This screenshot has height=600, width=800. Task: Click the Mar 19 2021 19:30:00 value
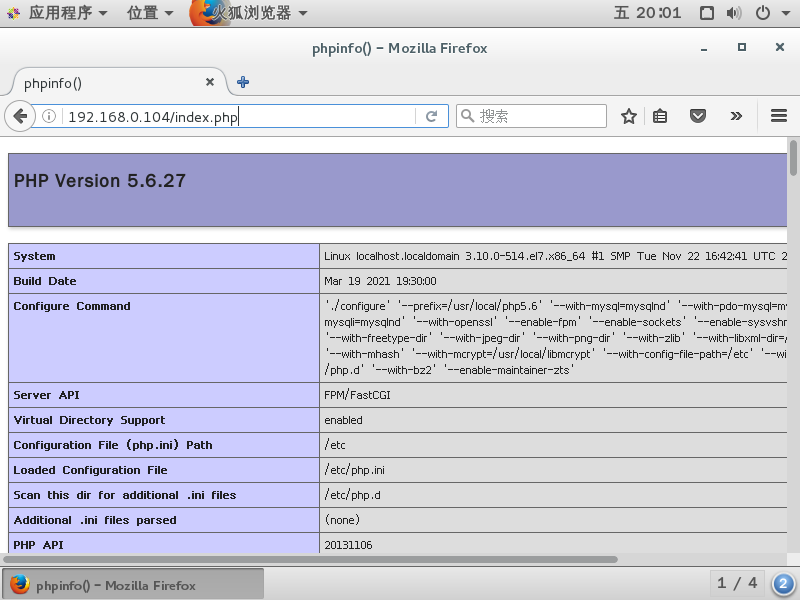tap(380, 281)
